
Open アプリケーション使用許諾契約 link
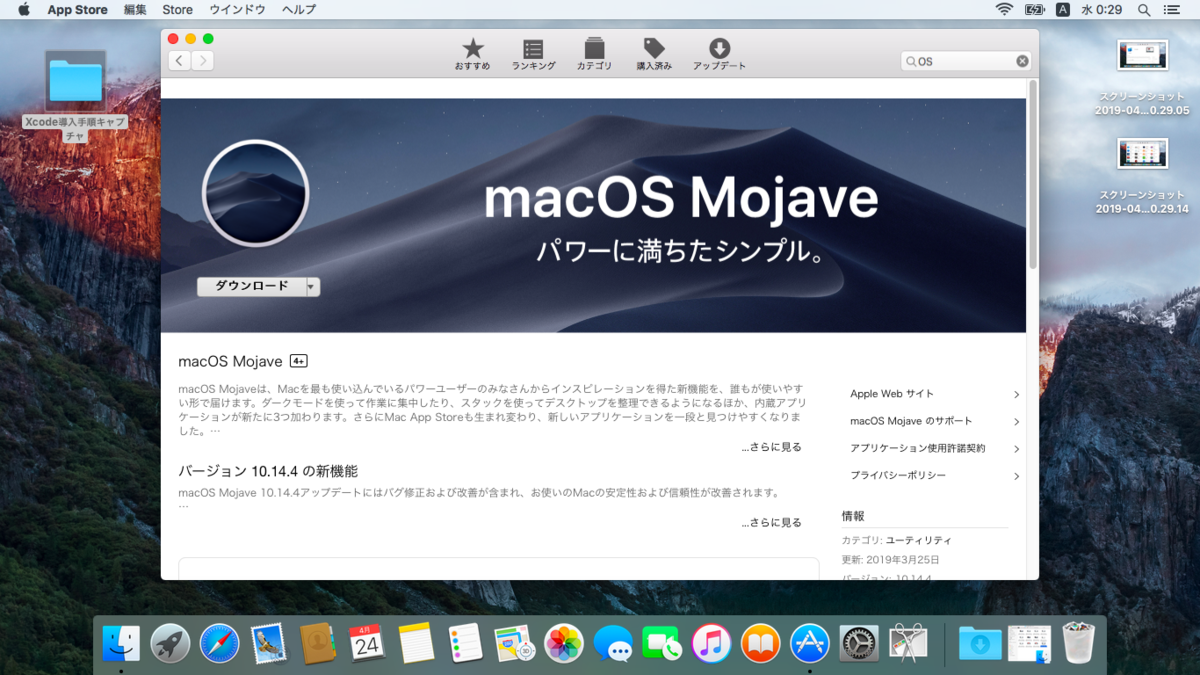[918, 448]
